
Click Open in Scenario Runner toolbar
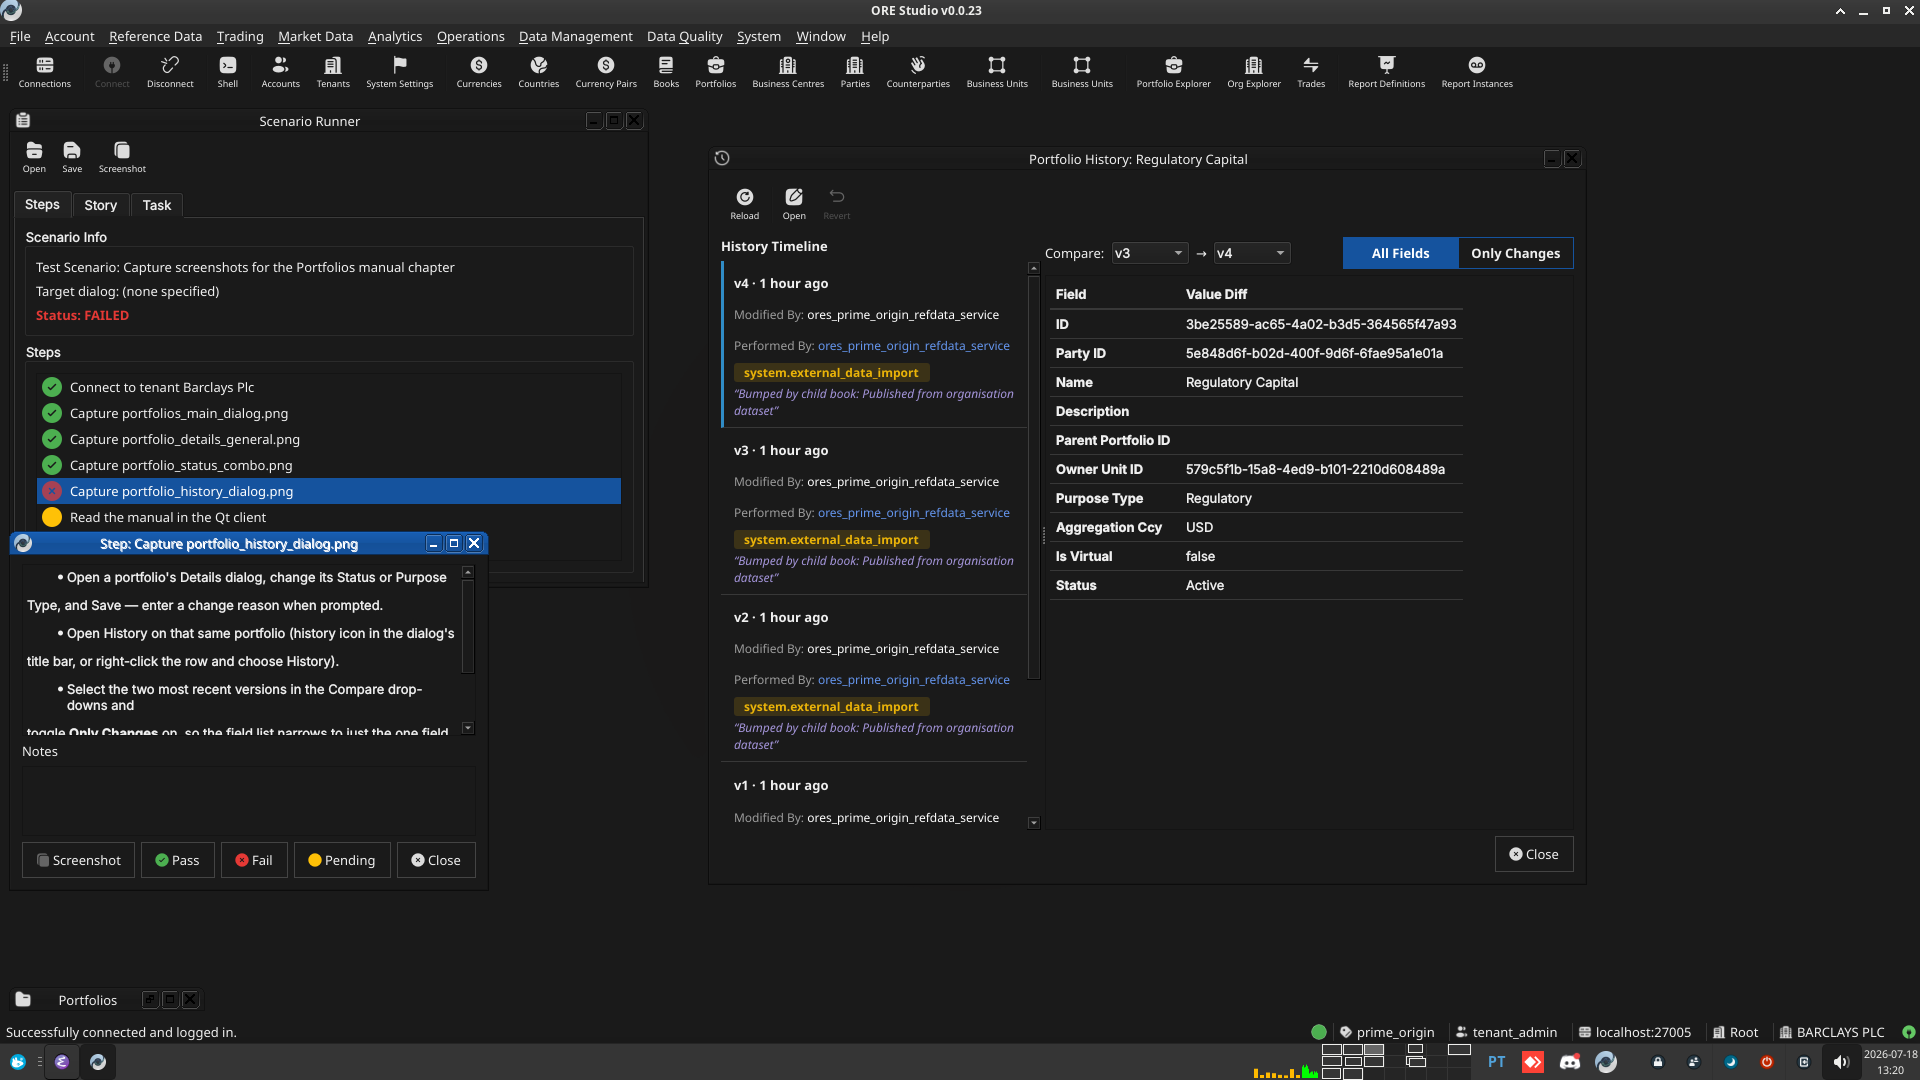pos(34,157)
